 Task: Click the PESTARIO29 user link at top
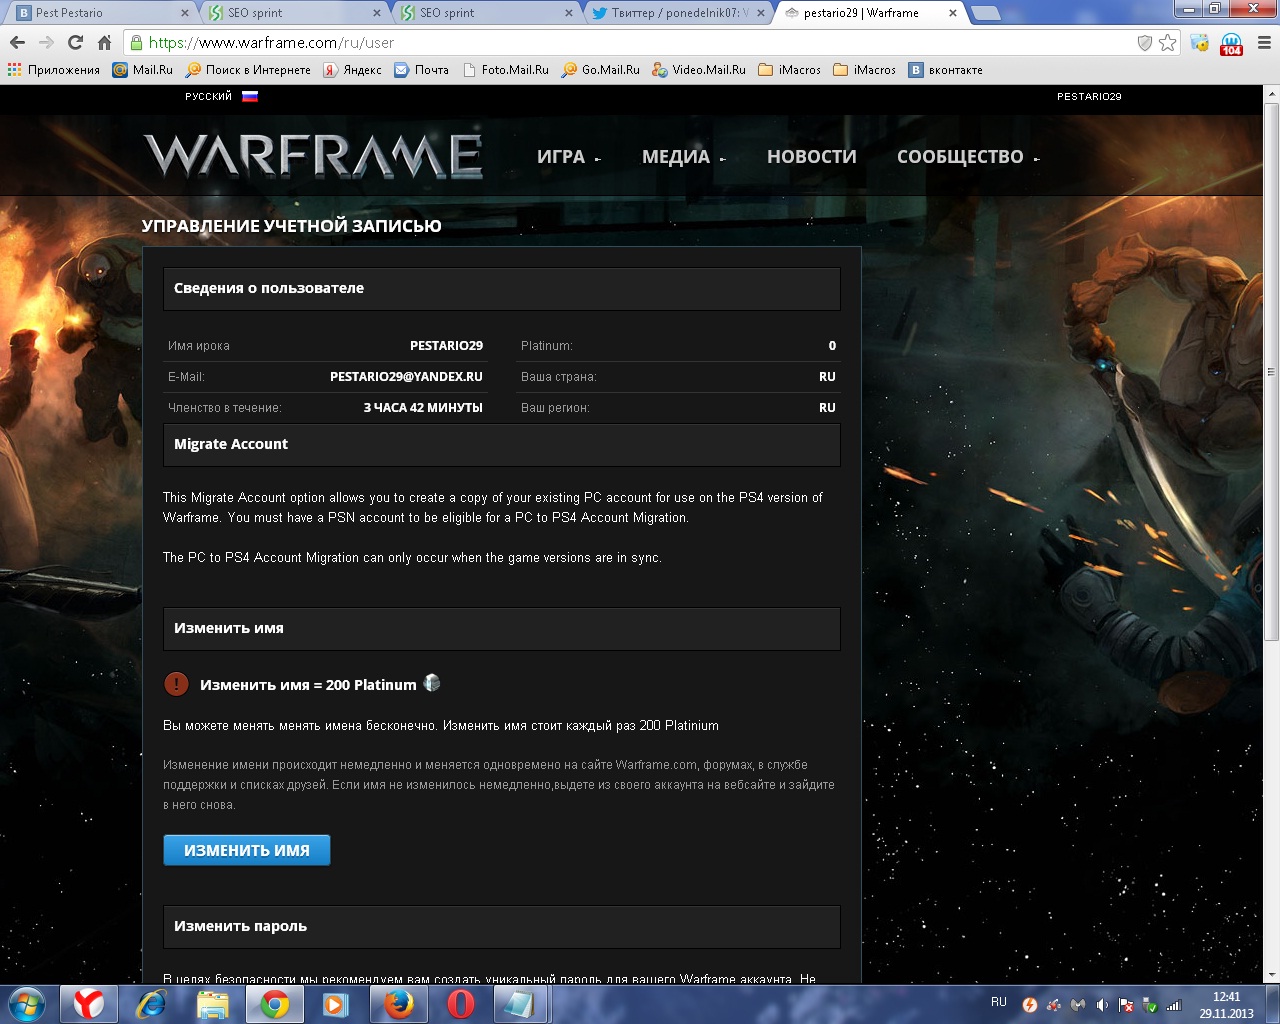[x=1089, y=96]
